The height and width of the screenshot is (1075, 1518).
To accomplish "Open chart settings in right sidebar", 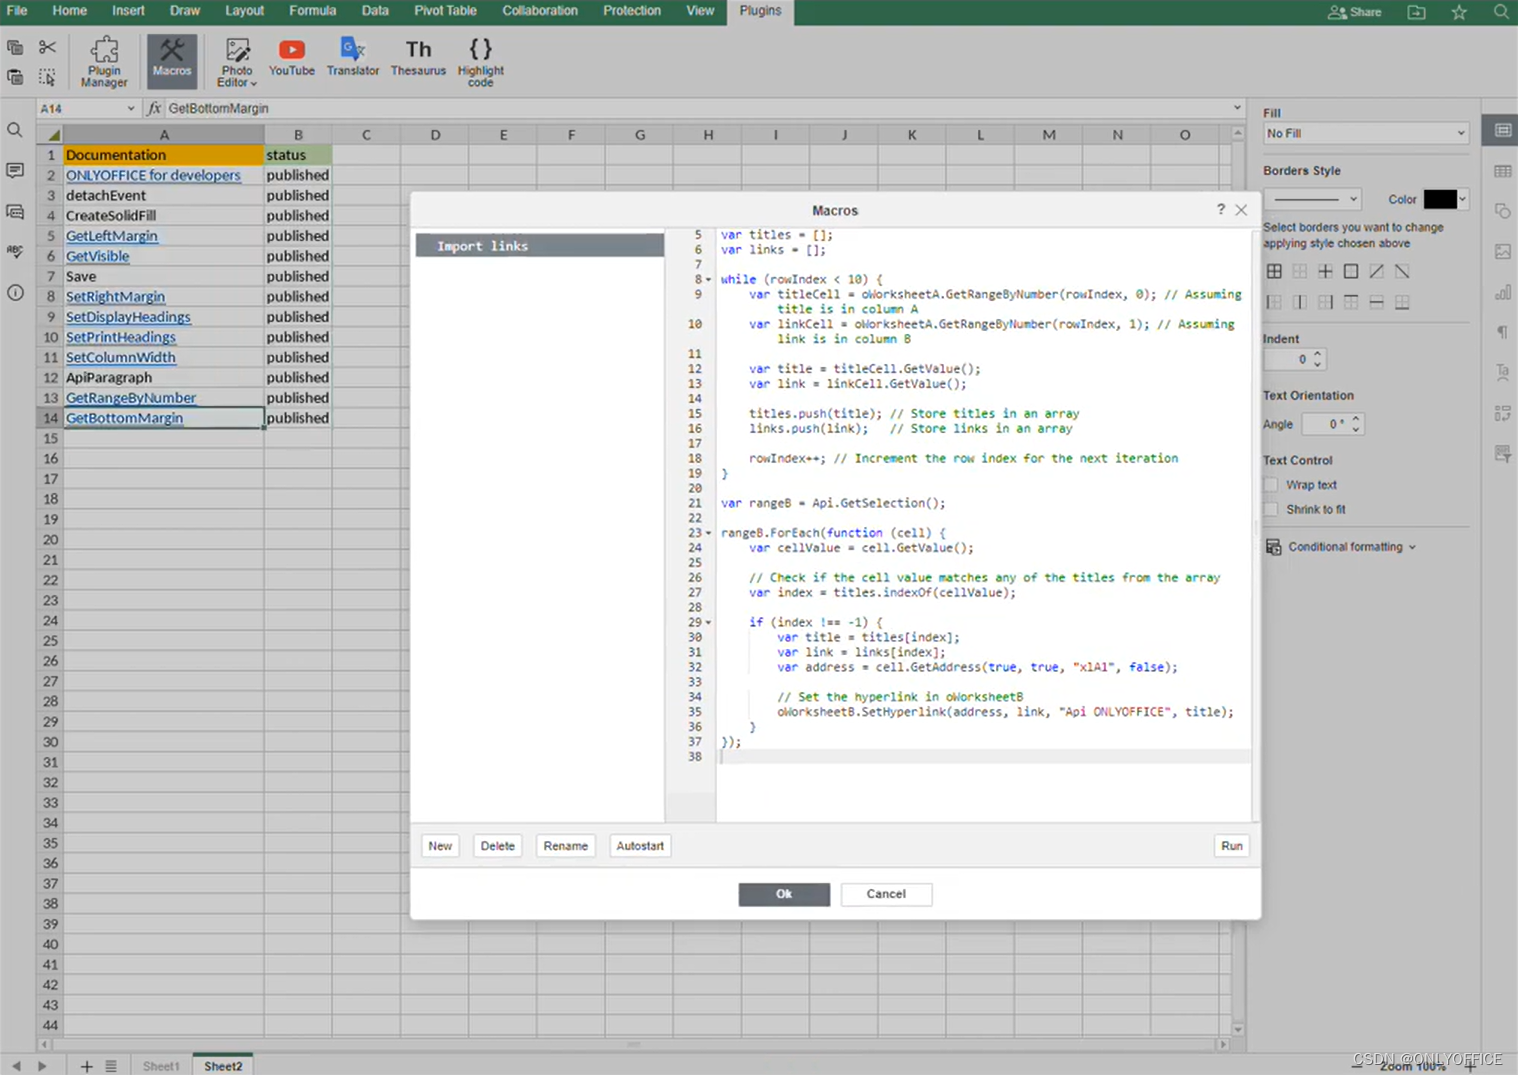I will pyautogui.click(x=1502, y=293).
